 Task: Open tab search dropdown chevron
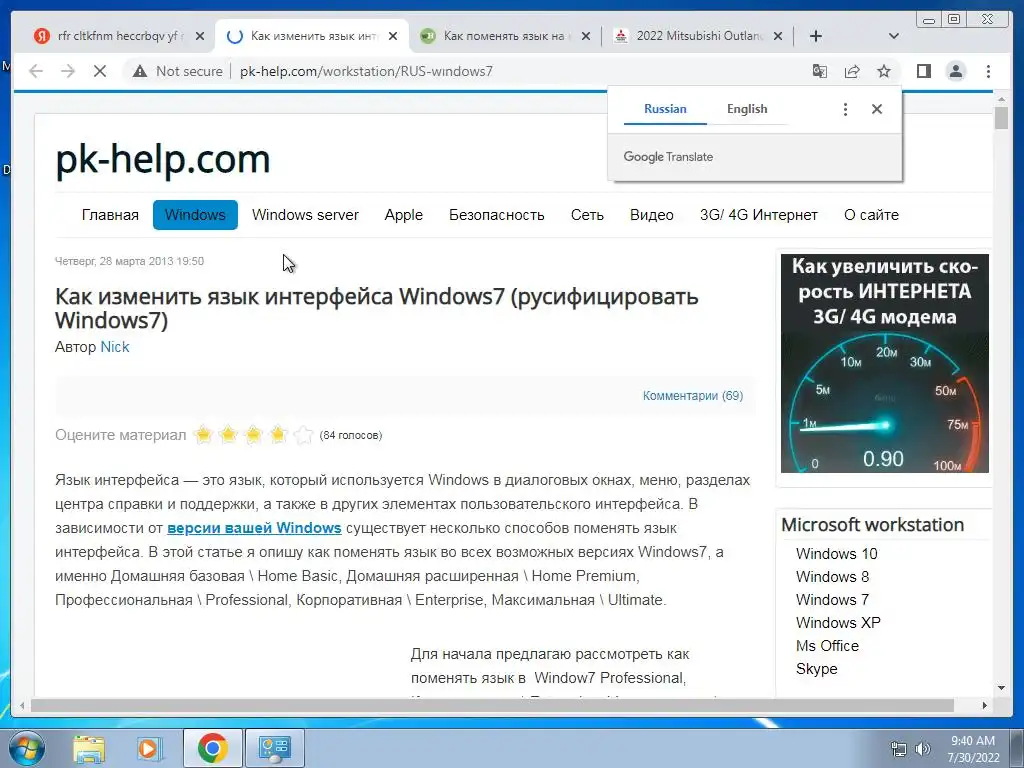click(894, 36)
